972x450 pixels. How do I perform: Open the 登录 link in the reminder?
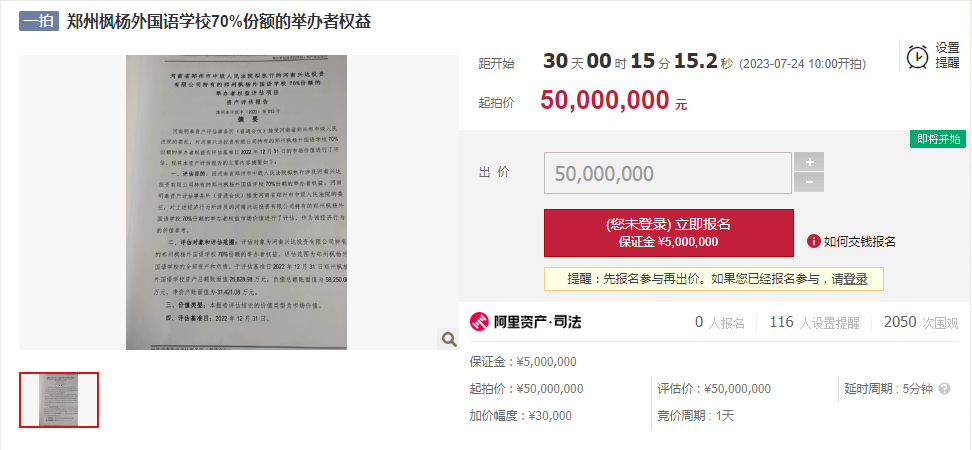pyautogui.click(x=855, y=280)
